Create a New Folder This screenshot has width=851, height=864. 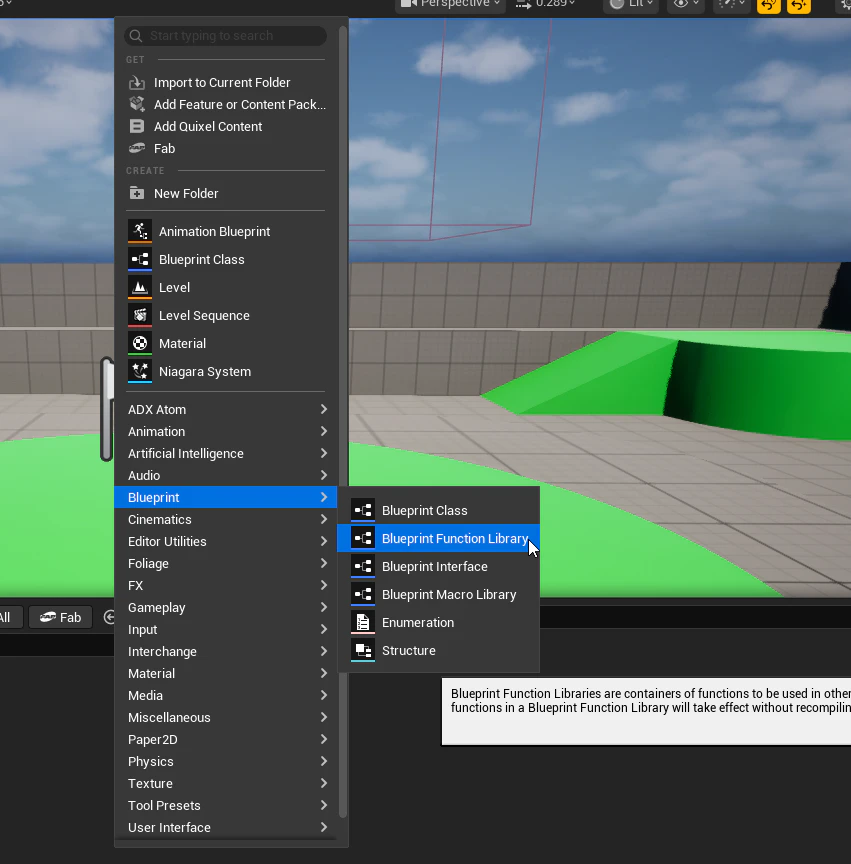coord(225,193)
